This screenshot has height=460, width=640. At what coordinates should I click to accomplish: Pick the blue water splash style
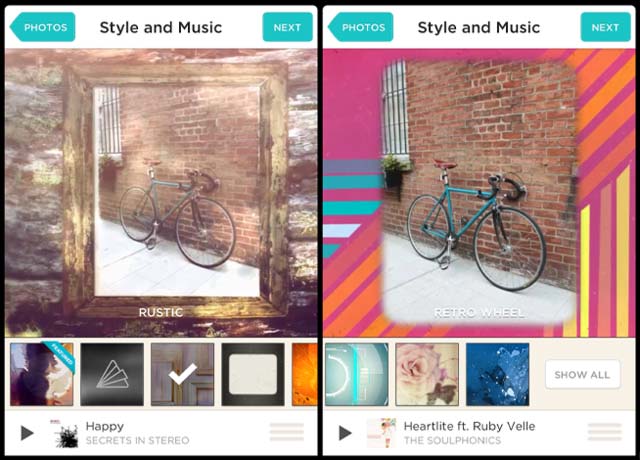(x=498, y=374)
